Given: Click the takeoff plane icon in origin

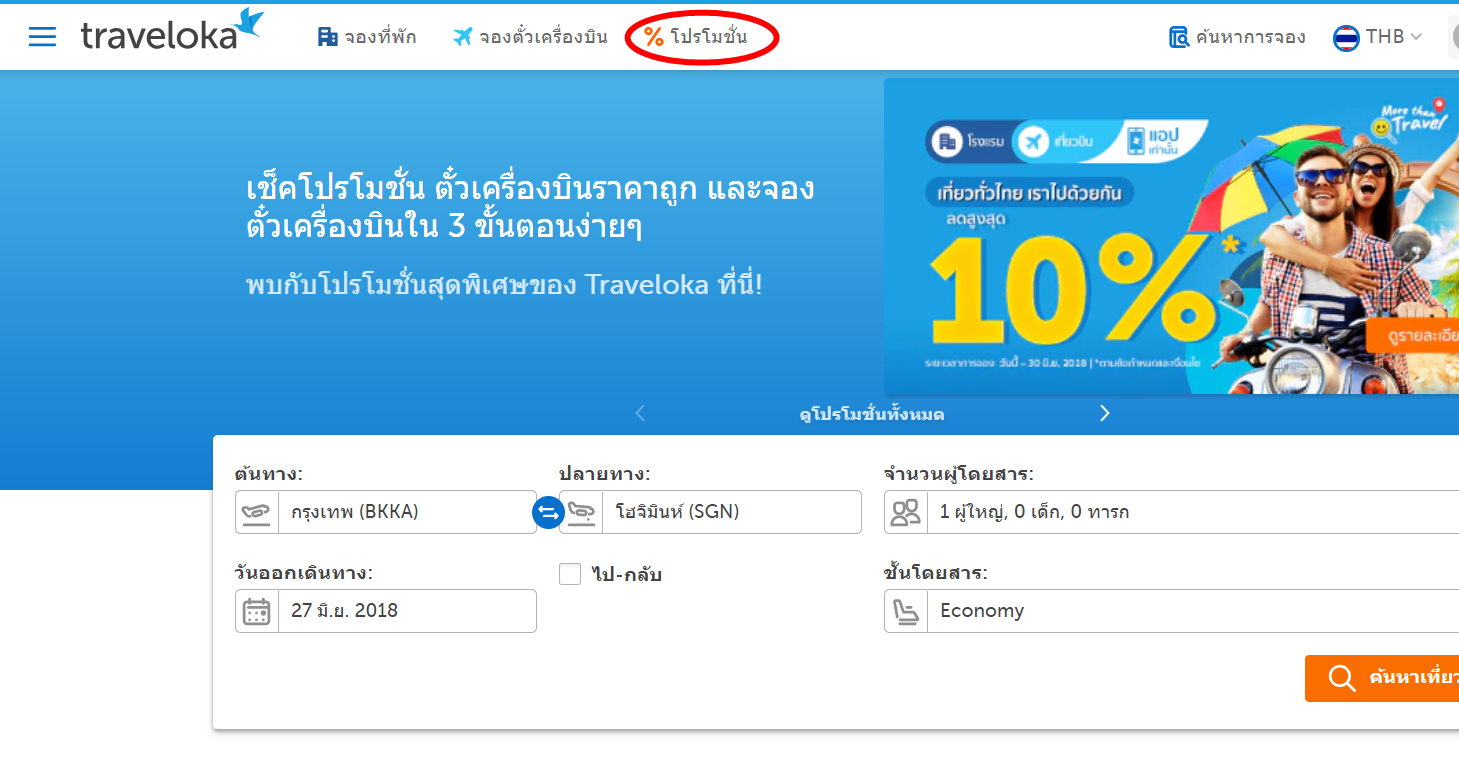Looking at the screenshot, I should coord(257,512).
